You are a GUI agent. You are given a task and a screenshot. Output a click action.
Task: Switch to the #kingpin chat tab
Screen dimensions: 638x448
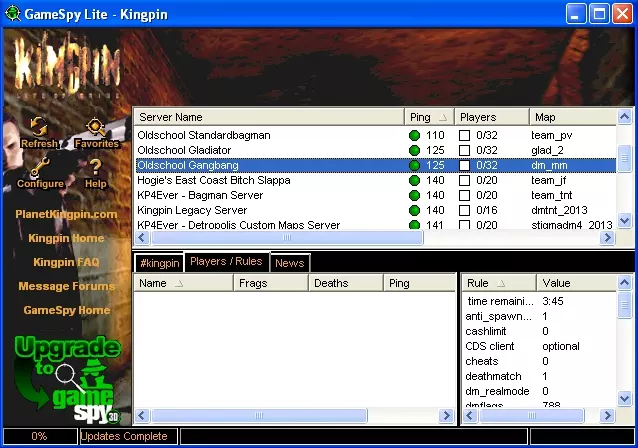coord(159,263)
